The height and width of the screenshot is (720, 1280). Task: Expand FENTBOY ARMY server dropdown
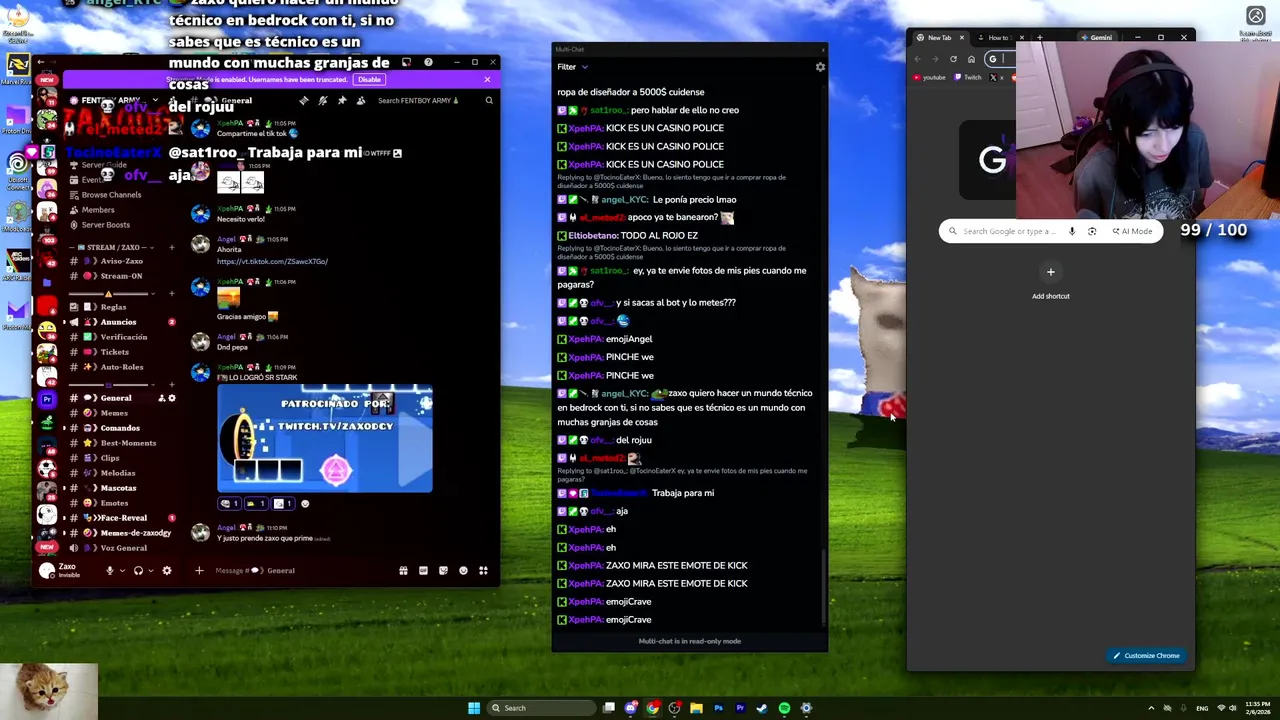click(155, 100)
